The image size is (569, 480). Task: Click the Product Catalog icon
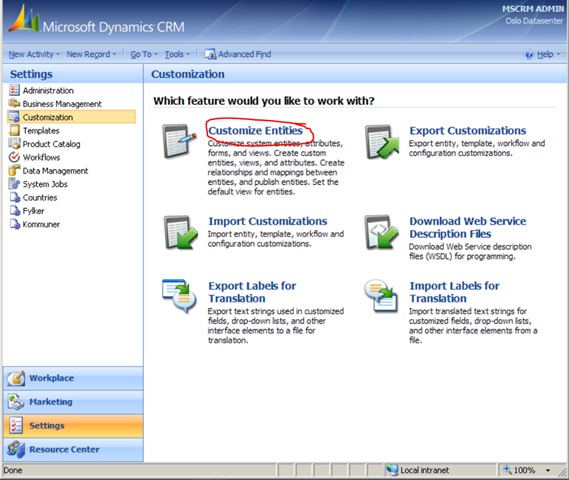tap(15, 144)
